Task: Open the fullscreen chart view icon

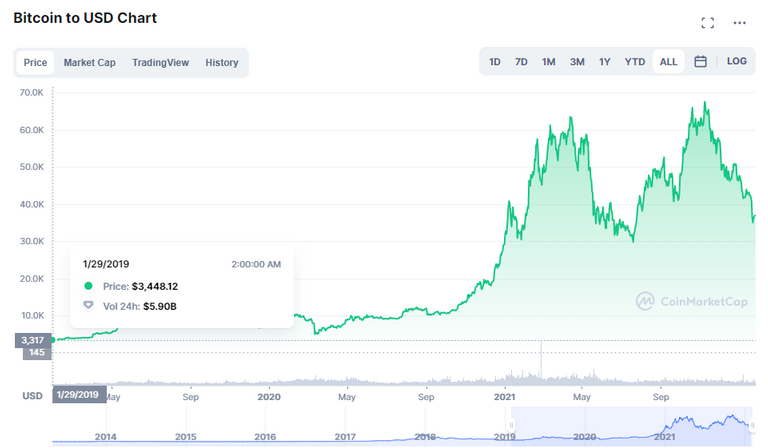Action: 707,23
